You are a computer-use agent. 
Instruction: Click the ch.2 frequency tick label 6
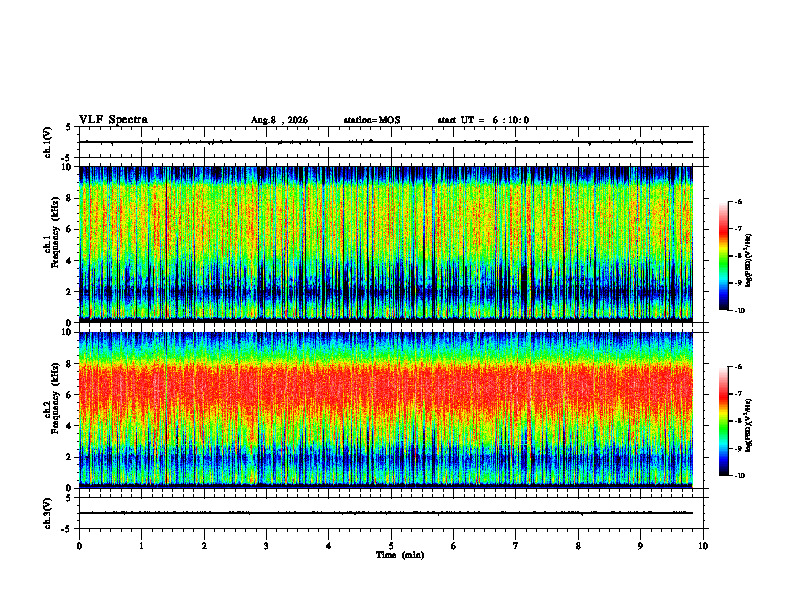(69, 395)
